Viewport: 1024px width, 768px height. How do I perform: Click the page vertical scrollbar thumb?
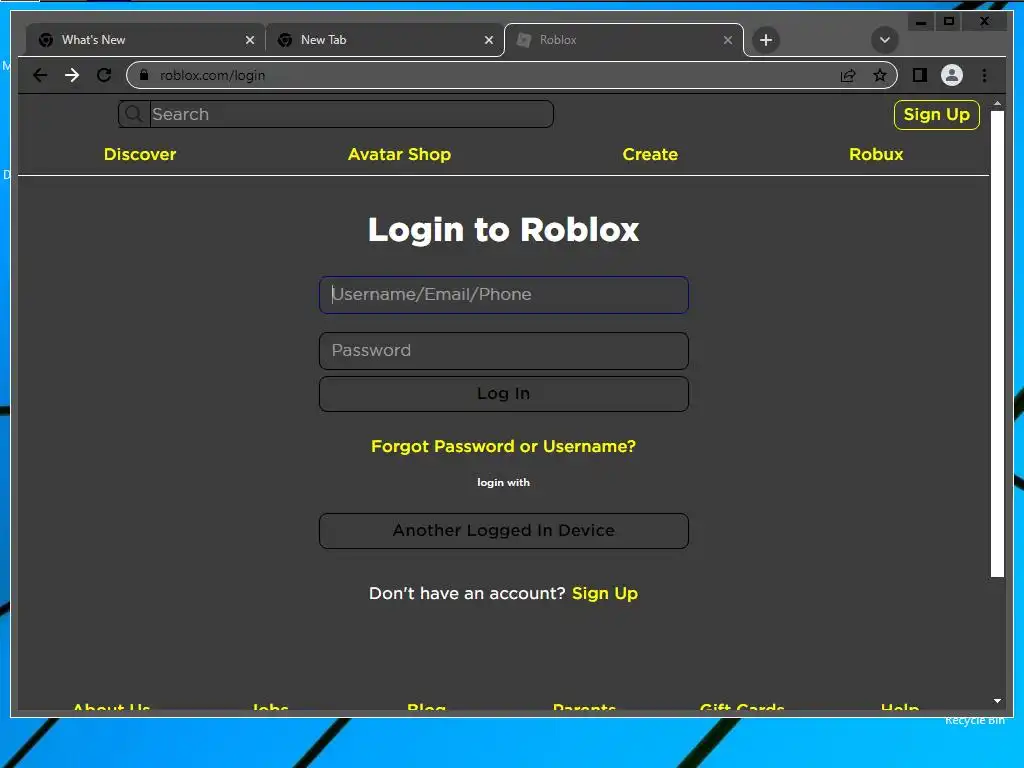pos(997,344)
